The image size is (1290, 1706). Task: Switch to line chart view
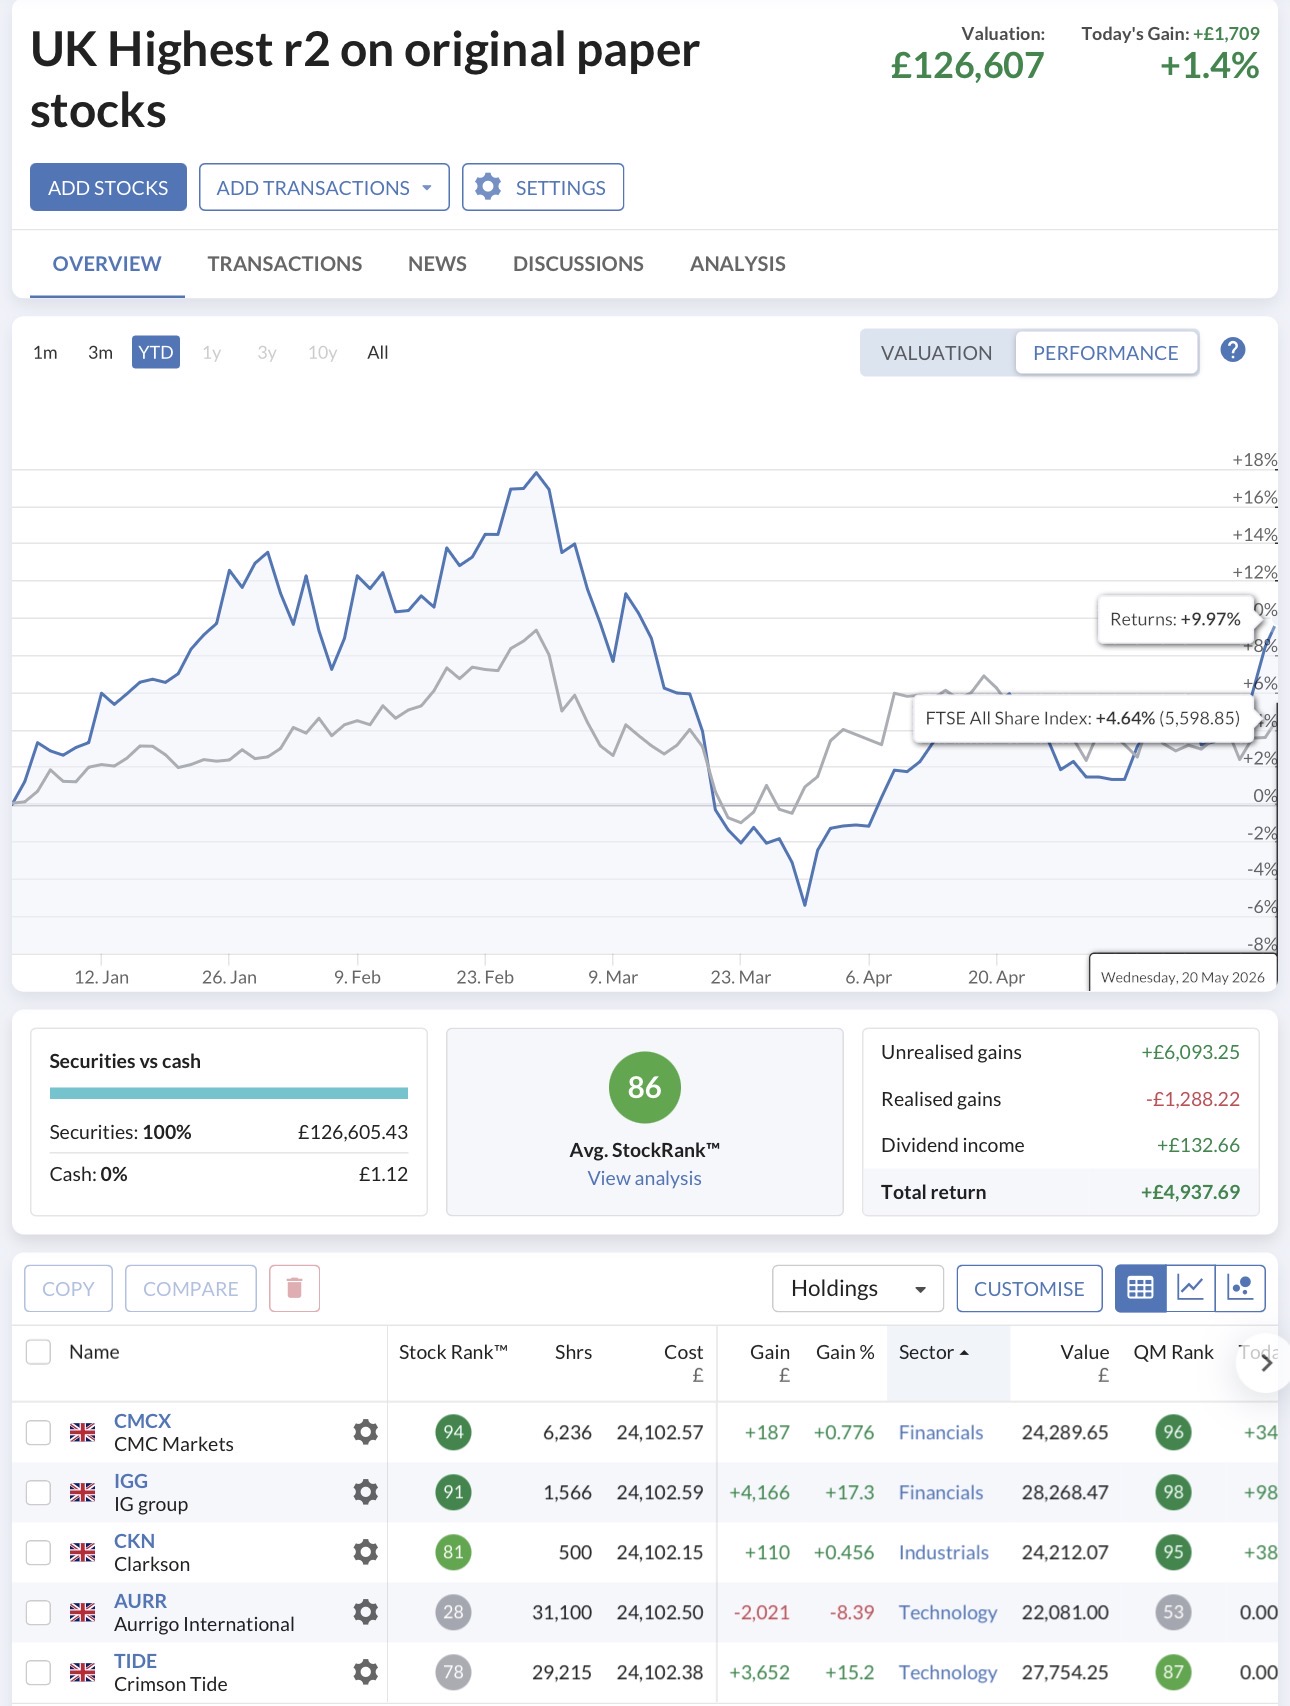point(1191,1288)
